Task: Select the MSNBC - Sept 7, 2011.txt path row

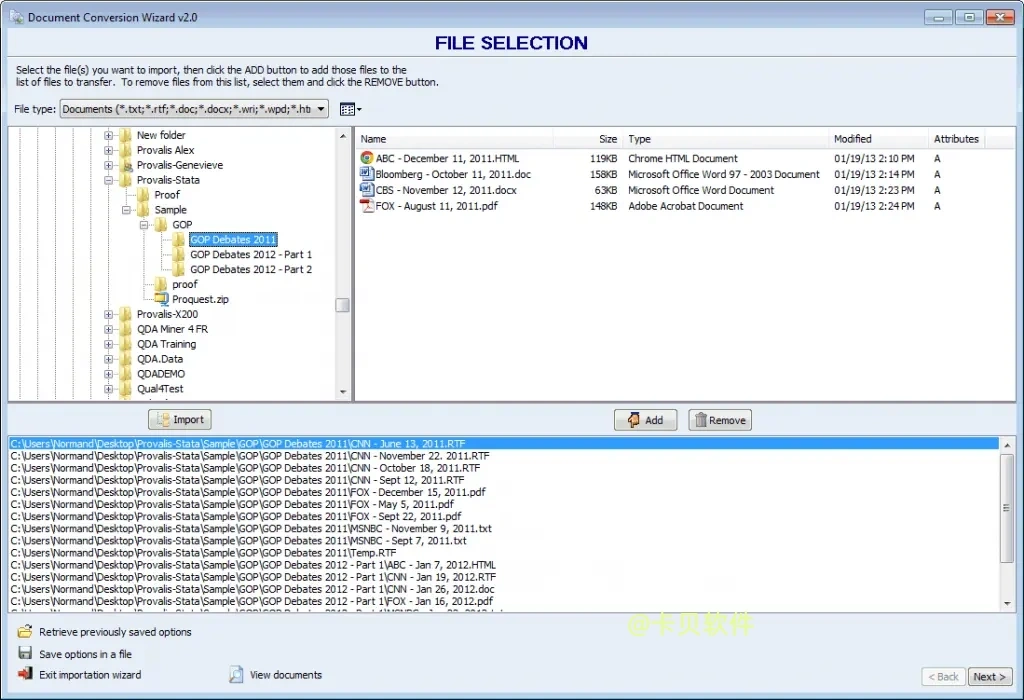Action: click(504, 541)
